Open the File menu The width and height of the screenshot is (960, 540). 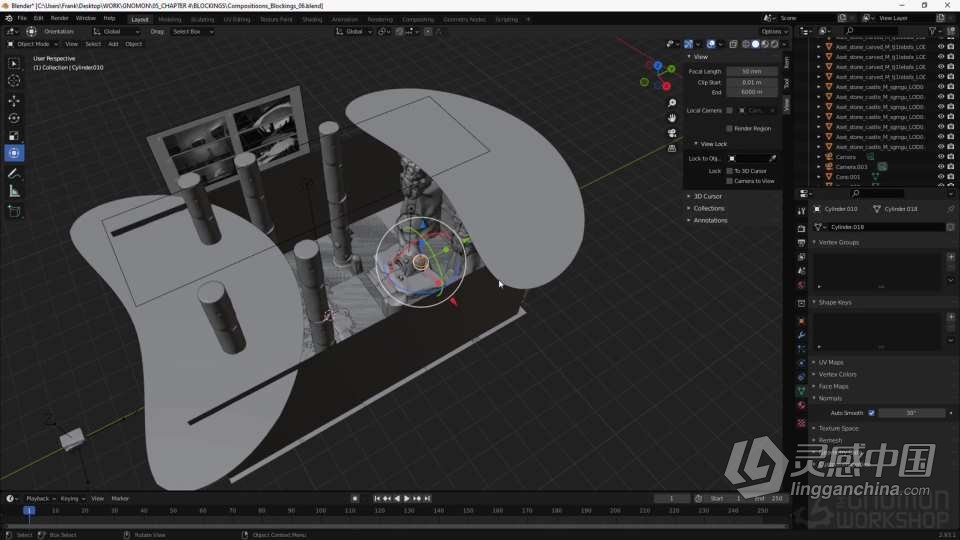coord(22,18)
